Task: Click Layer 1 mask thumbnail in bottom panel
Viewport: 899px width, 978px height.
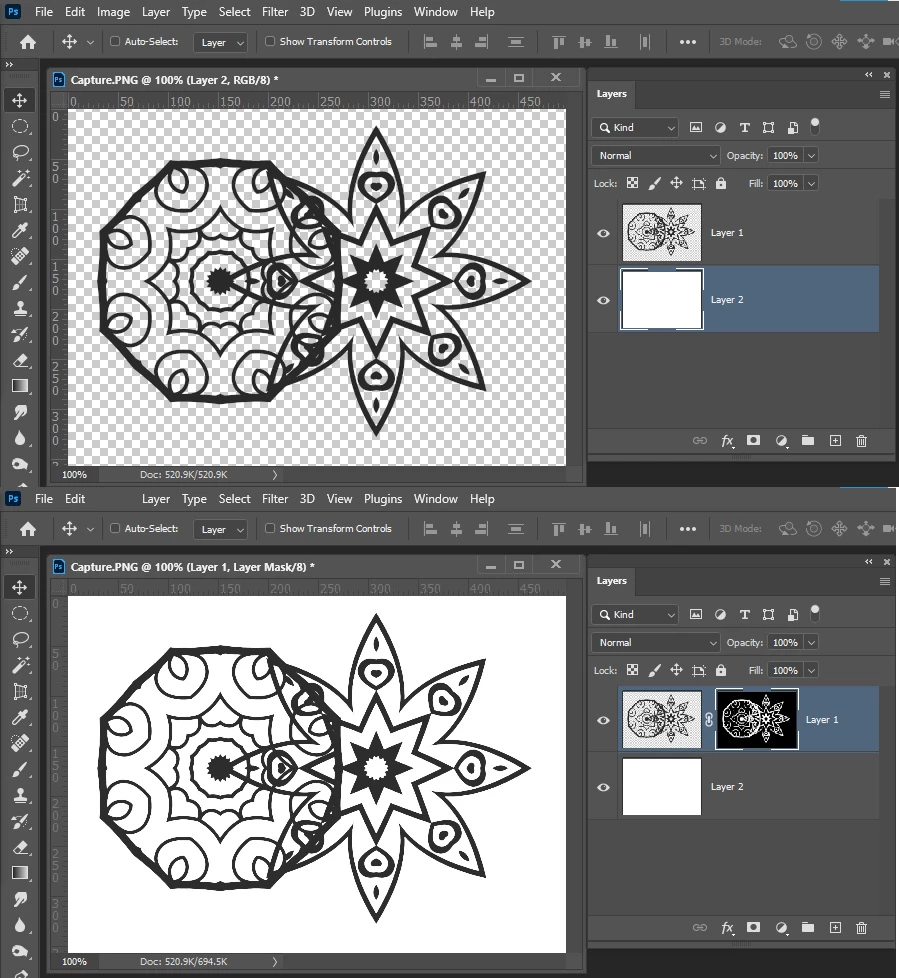Action: [757, 719]
